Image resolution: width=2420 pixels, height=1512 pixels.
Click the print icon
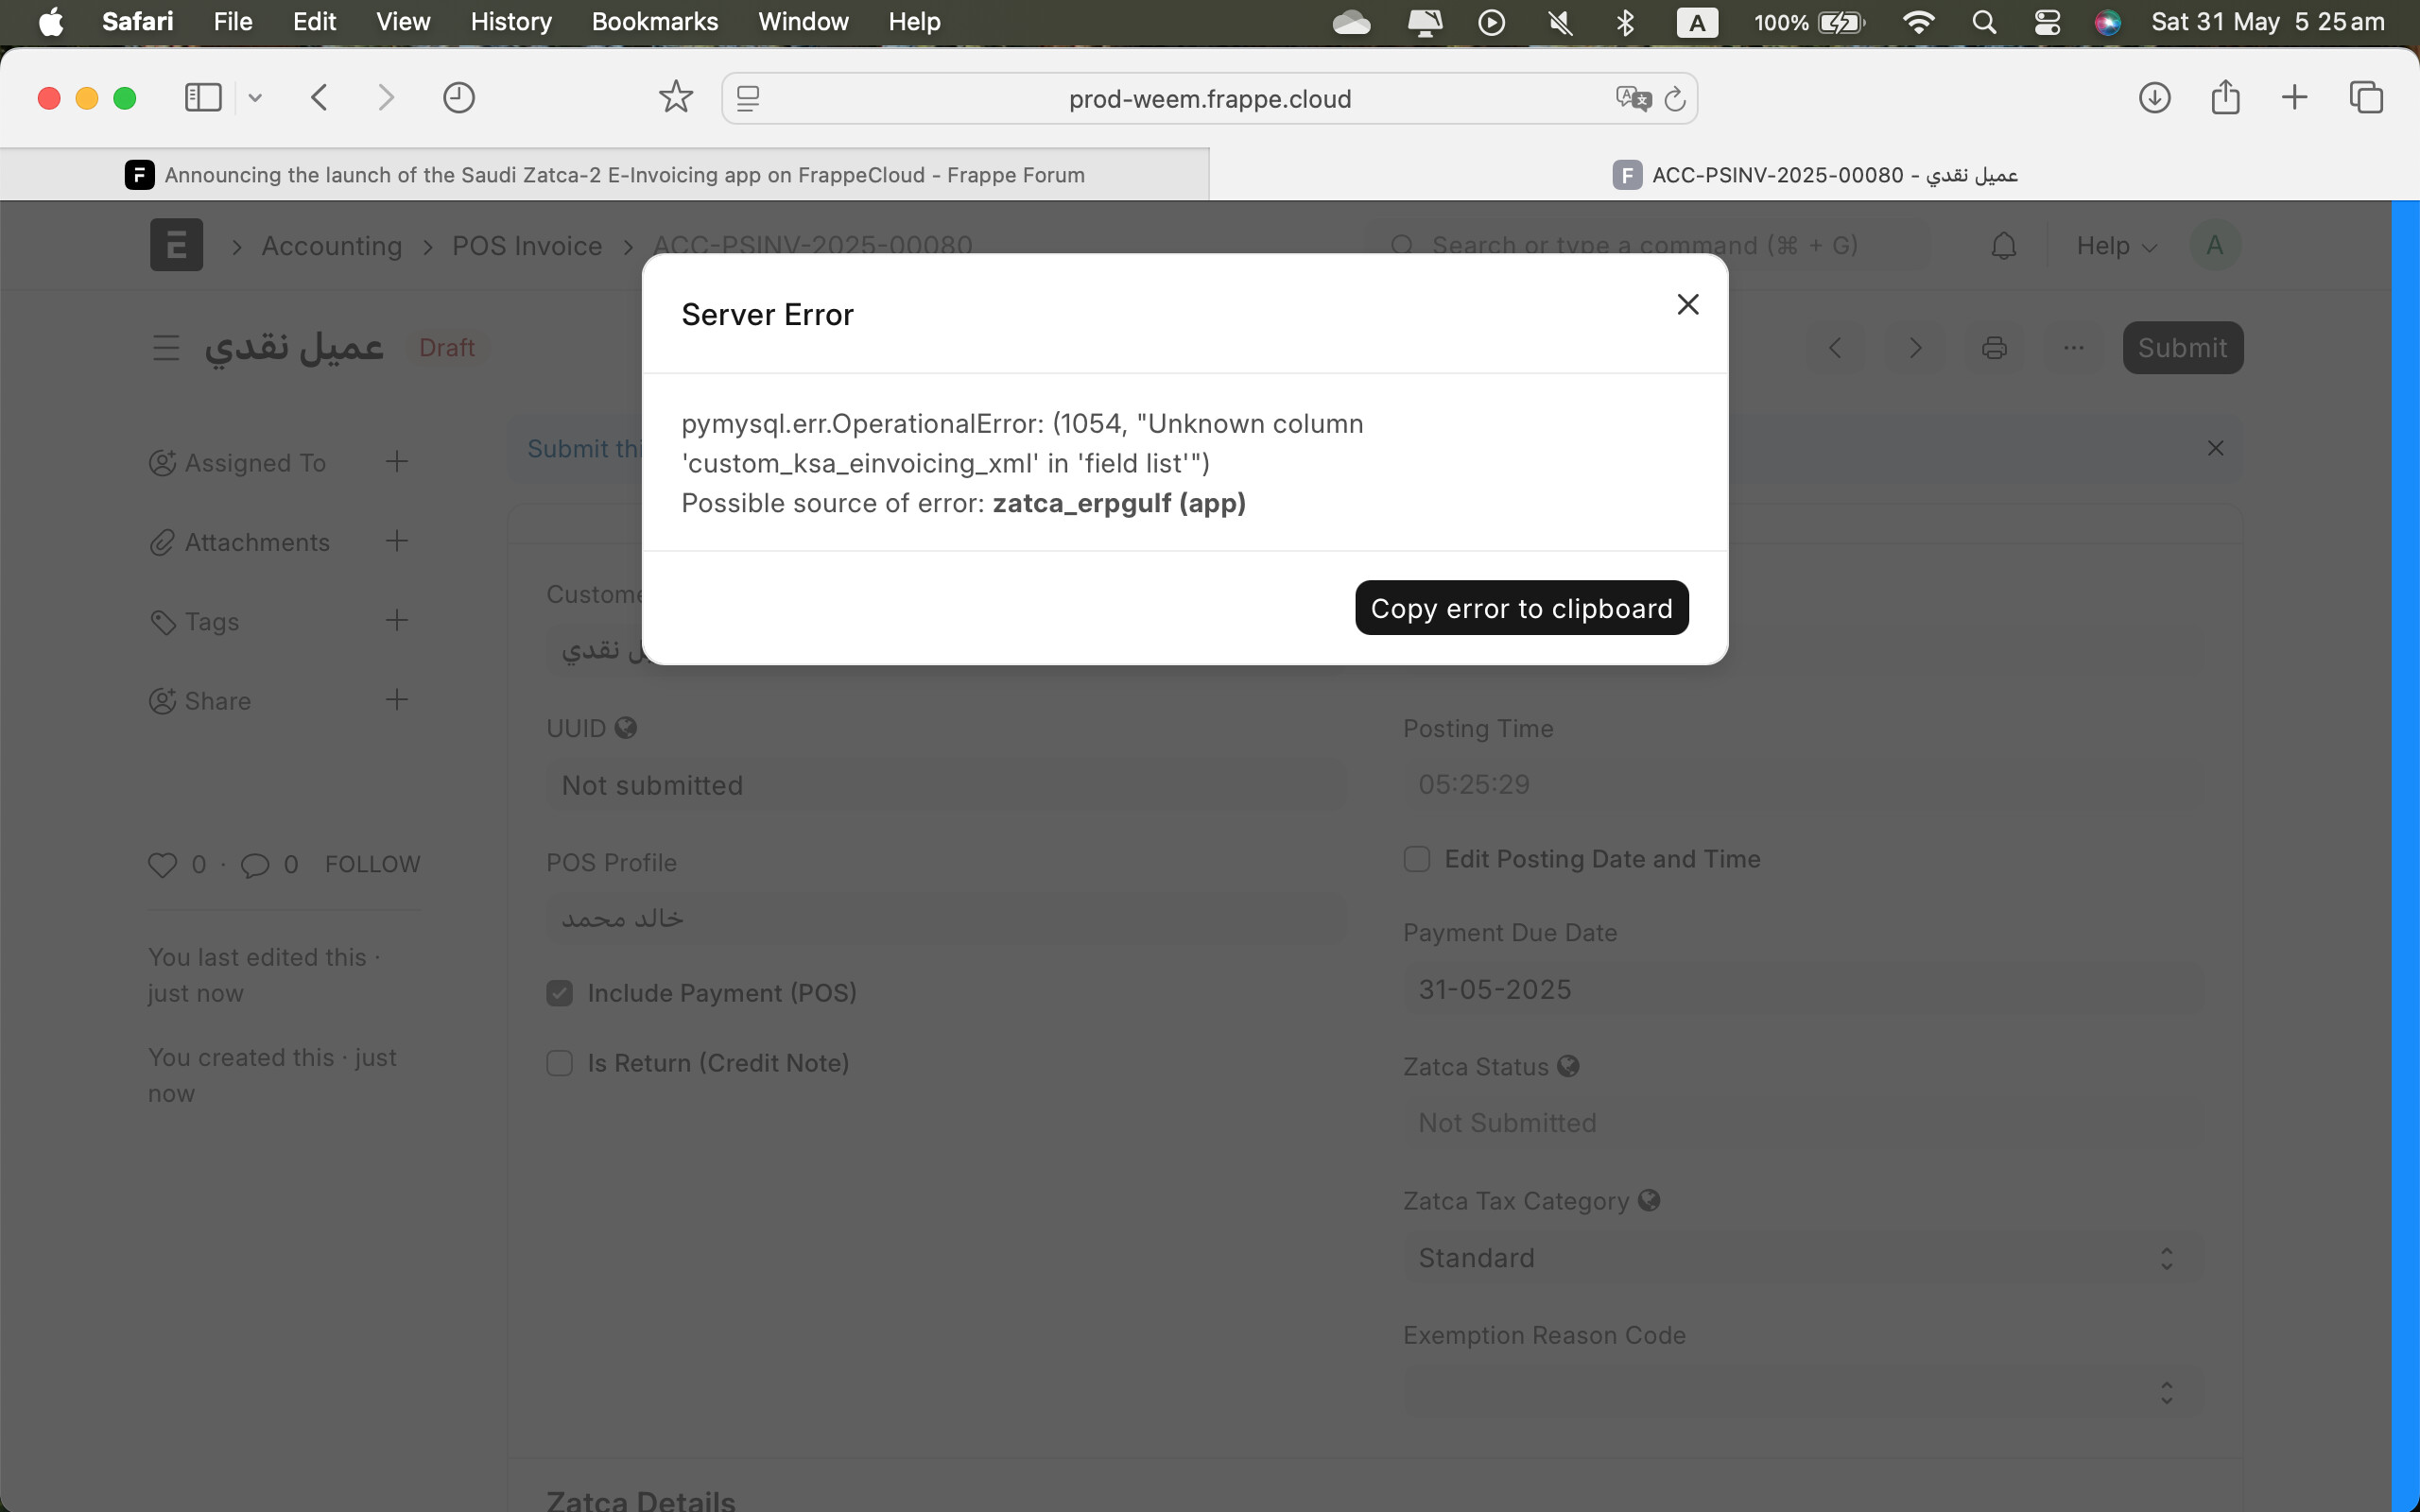pyautogui.click(x=1994, y=348)
